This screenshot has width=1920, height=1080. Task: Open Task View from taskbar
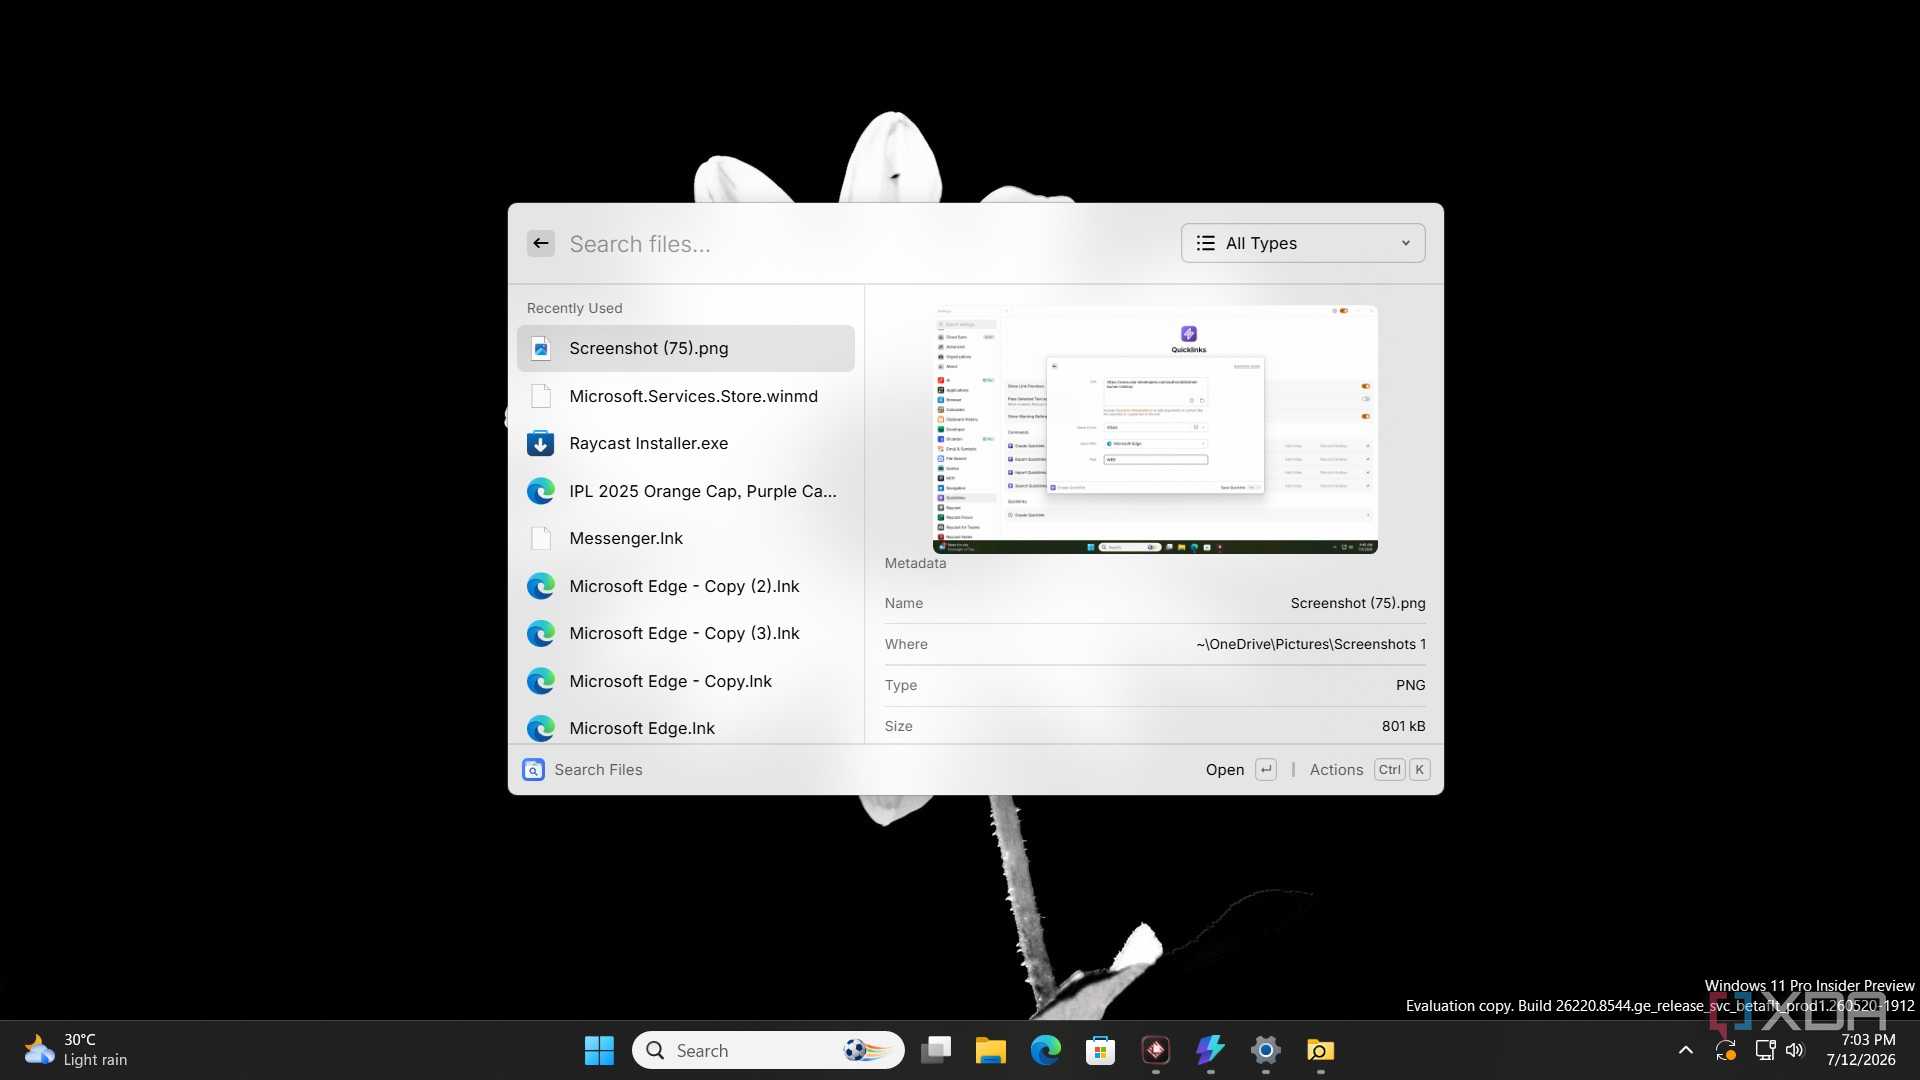(x=936, y=1050)
